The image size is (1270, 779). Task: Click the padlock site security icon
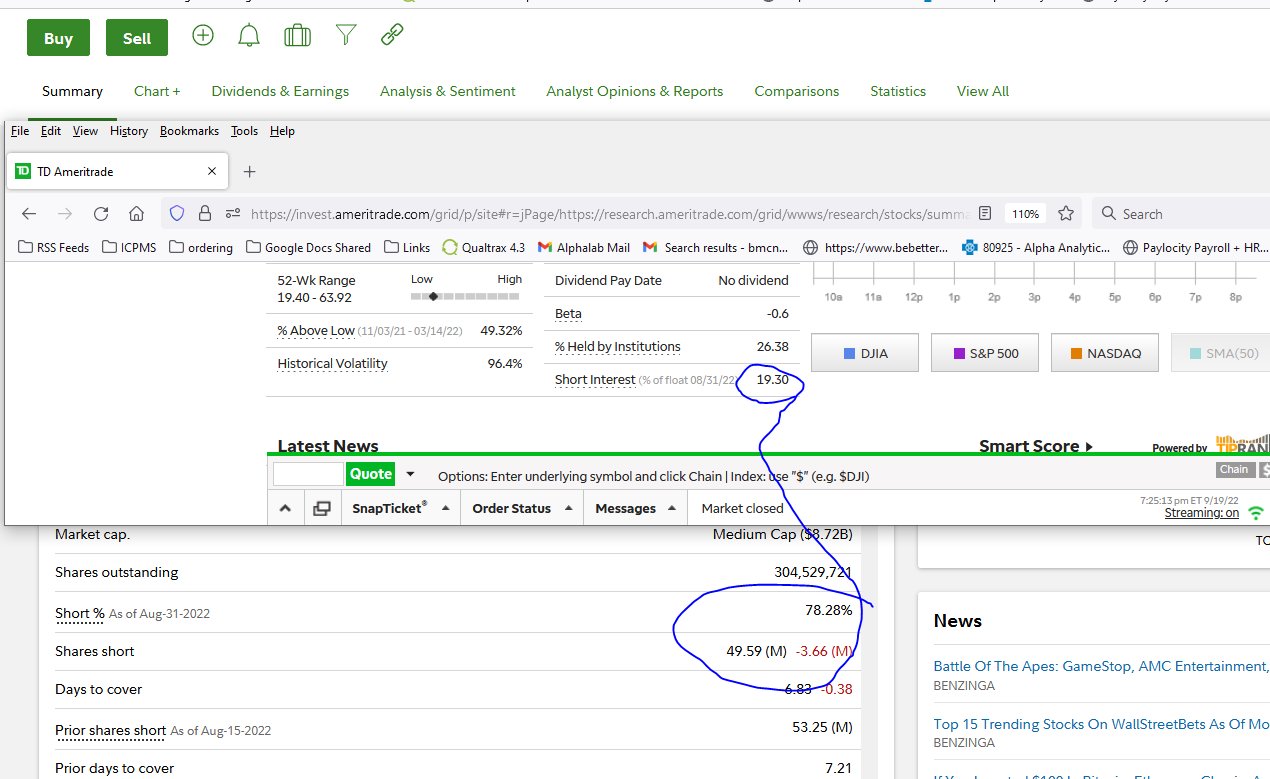point(205,213)
